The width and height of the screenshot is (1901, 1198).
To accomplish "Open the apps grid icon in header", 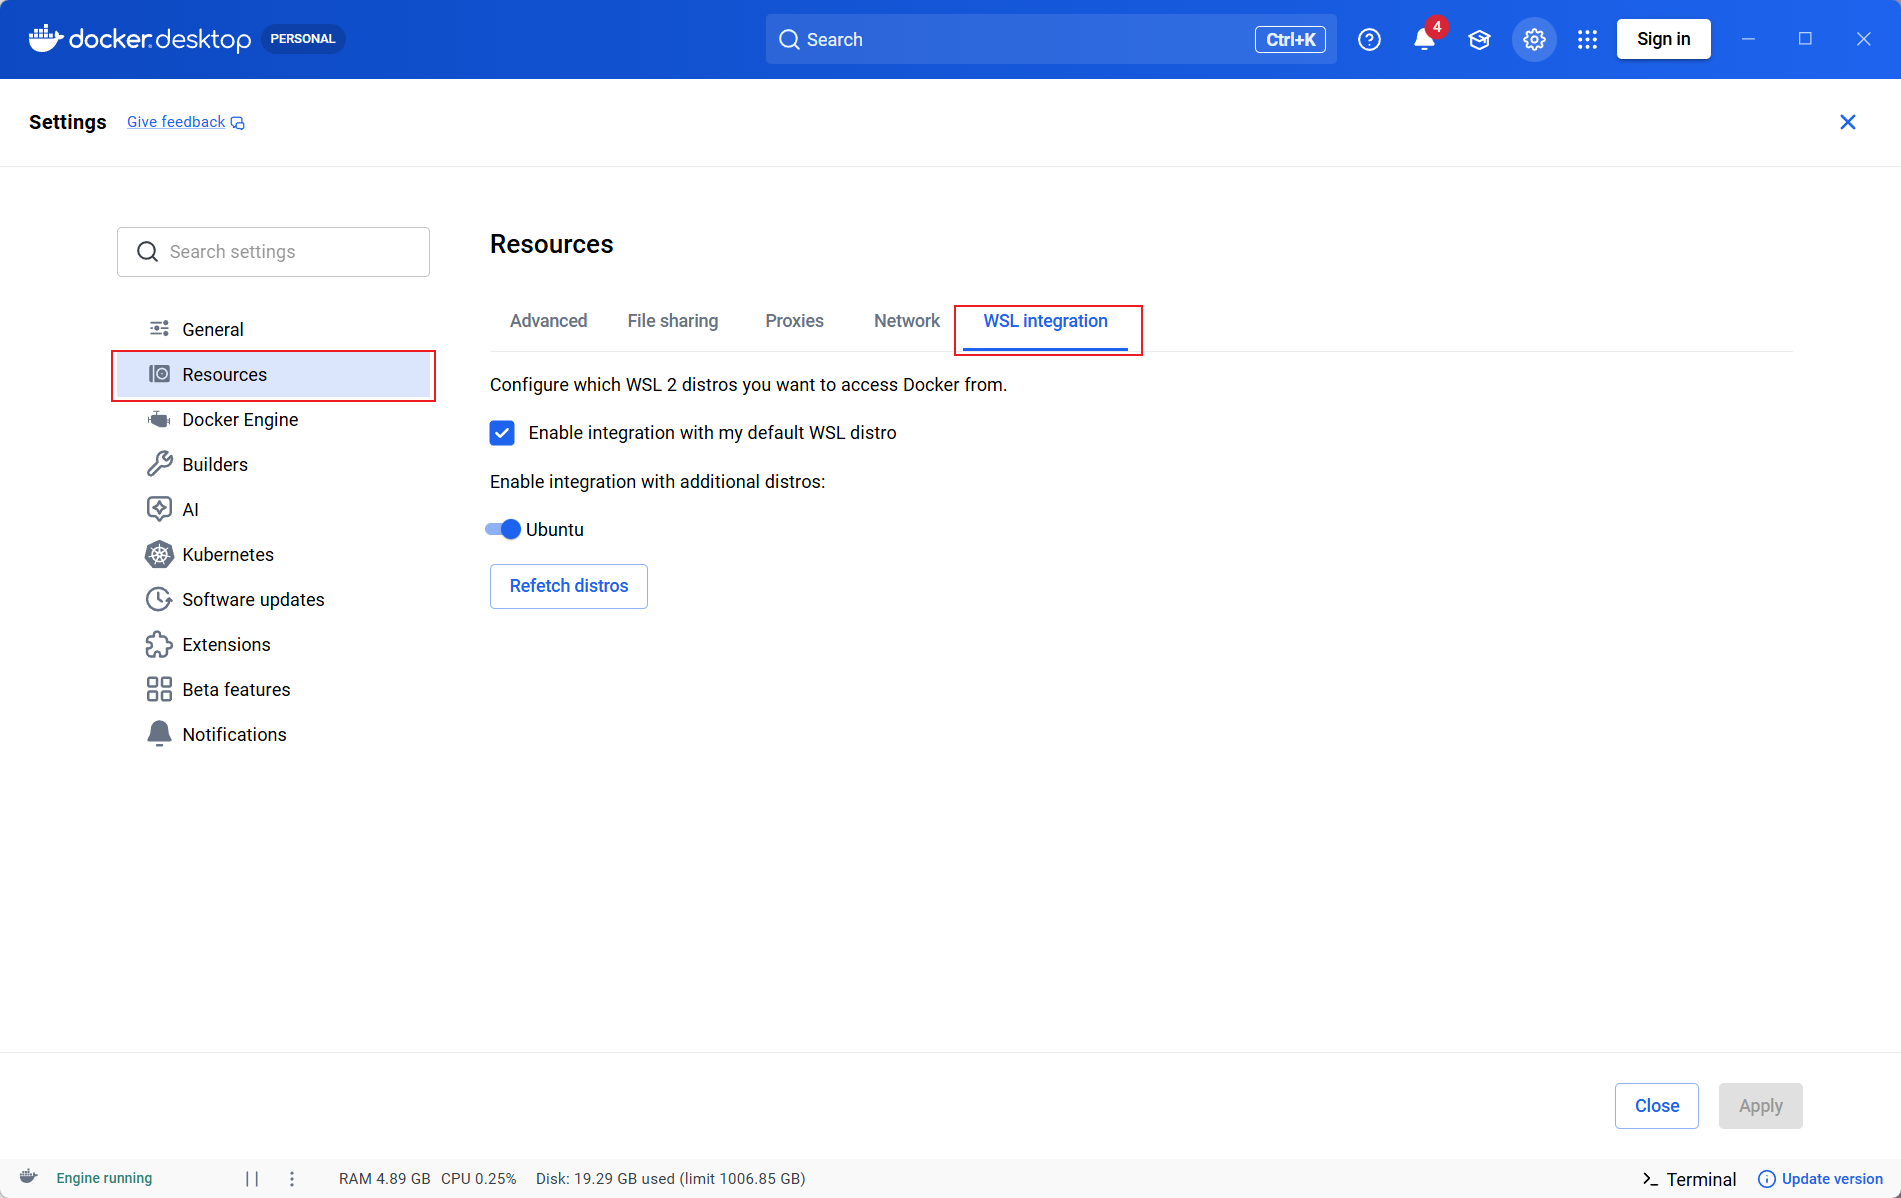I will click(x=1587, y=39).
